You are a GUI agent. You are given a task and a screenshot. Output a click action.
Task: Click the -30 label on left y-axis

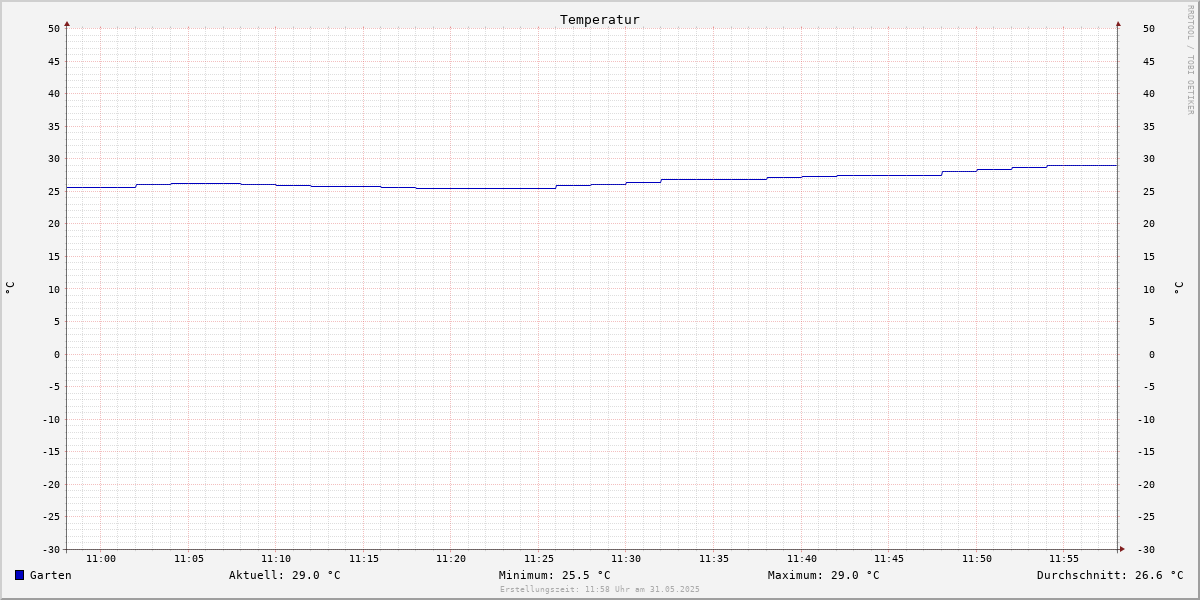click(51, 549)
